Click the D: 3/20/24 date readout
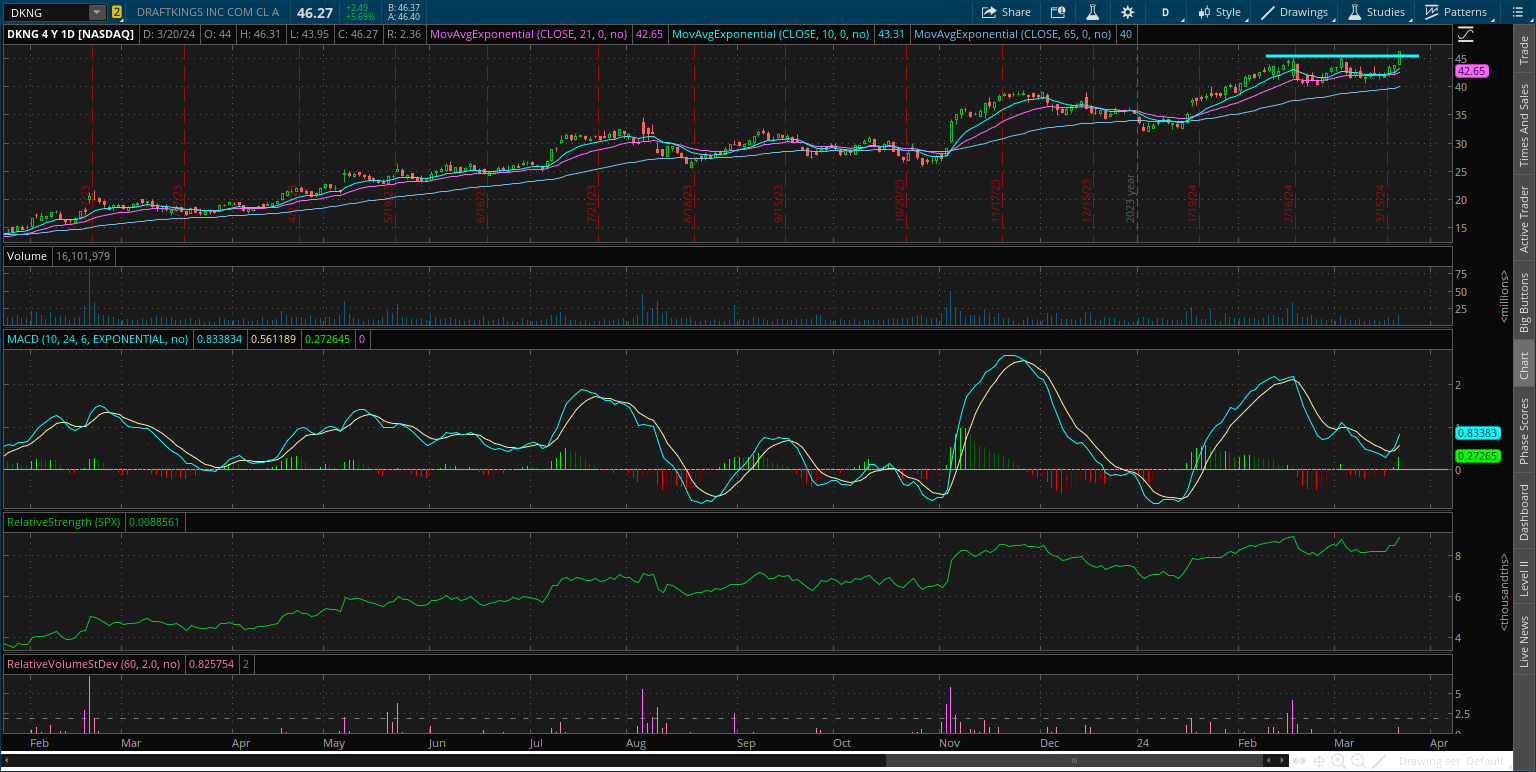This screenshot has height=772, width=1536. (x=168, y=34)
